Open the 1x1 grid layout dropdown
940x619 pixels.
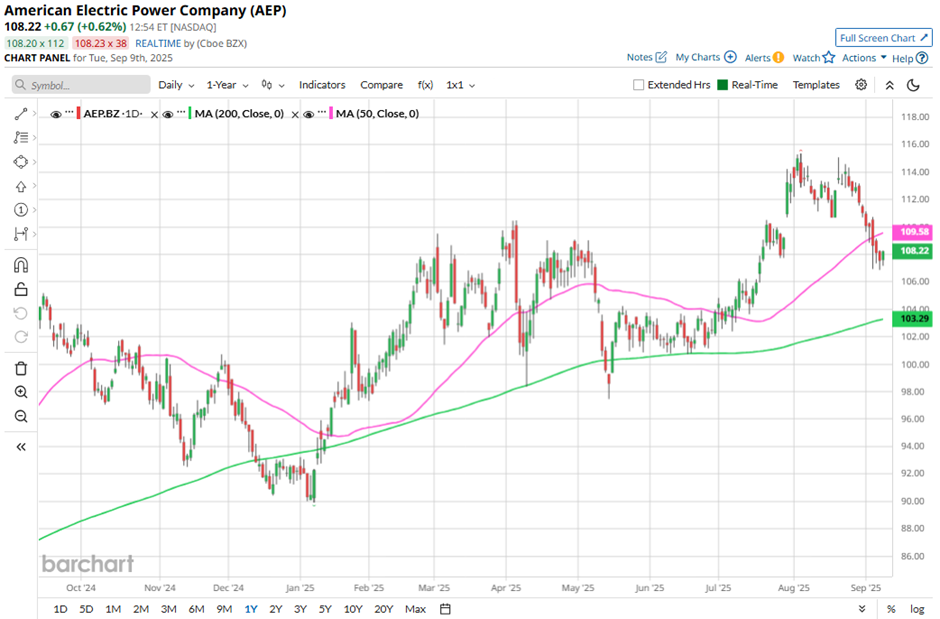pos(460,85)
